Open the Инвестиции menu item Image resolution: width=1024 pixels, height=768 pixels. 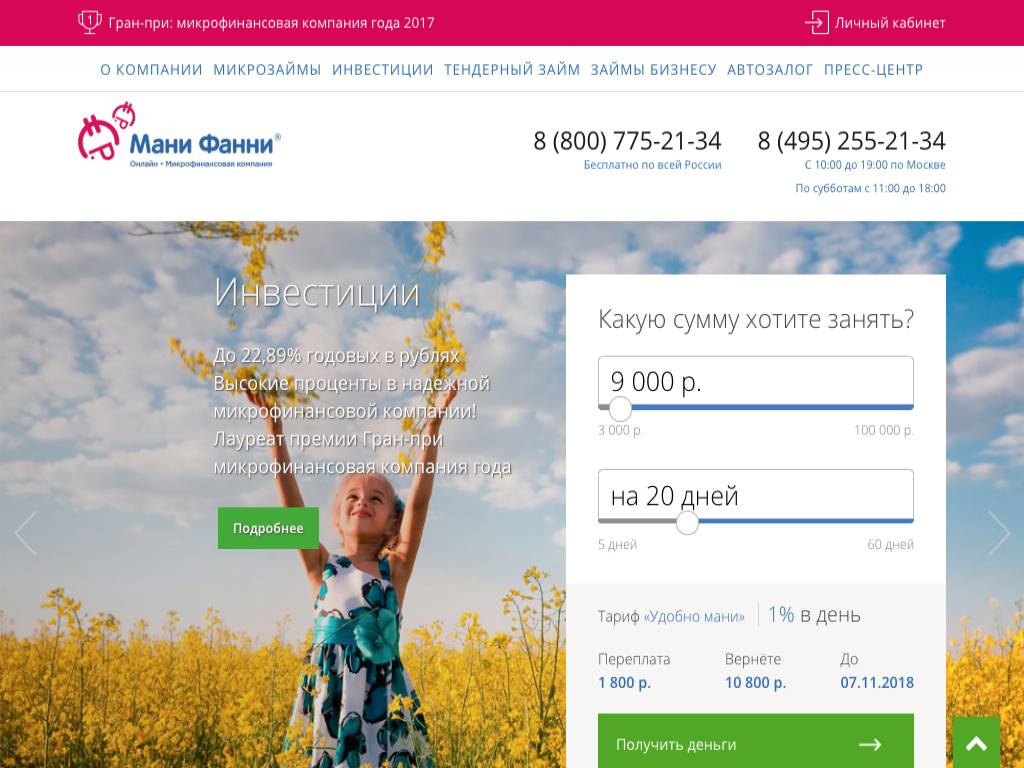click(x=383, y=69)
